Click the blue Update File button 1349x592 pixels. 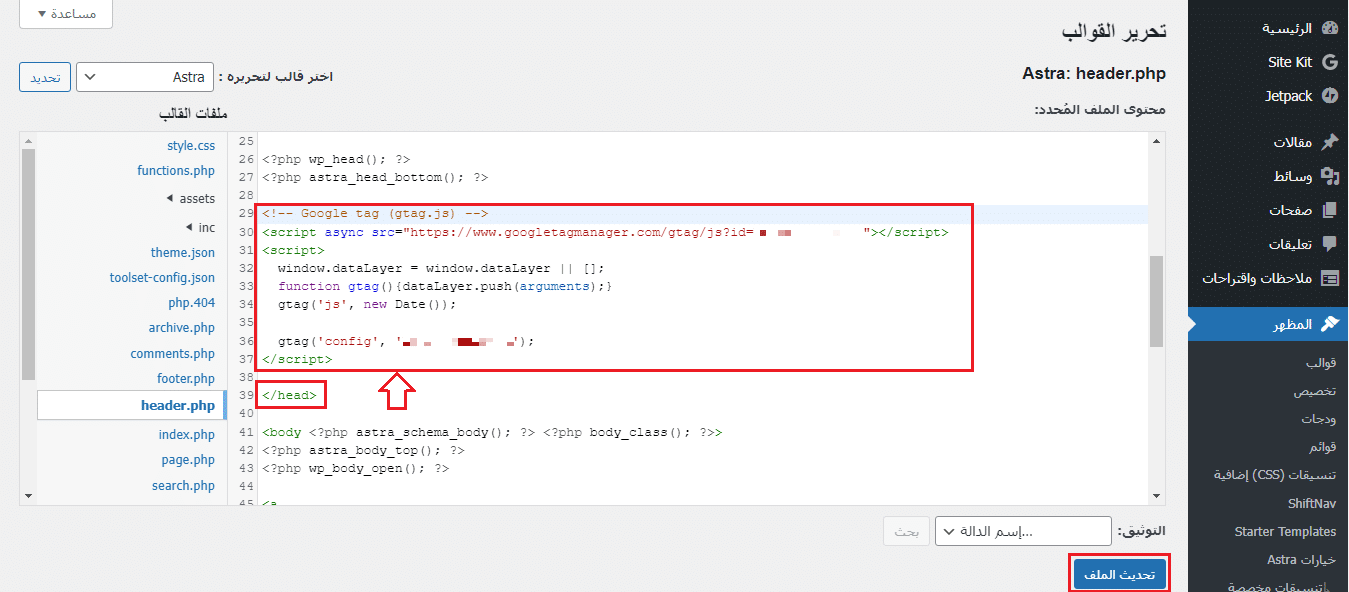click(1119, 575)
